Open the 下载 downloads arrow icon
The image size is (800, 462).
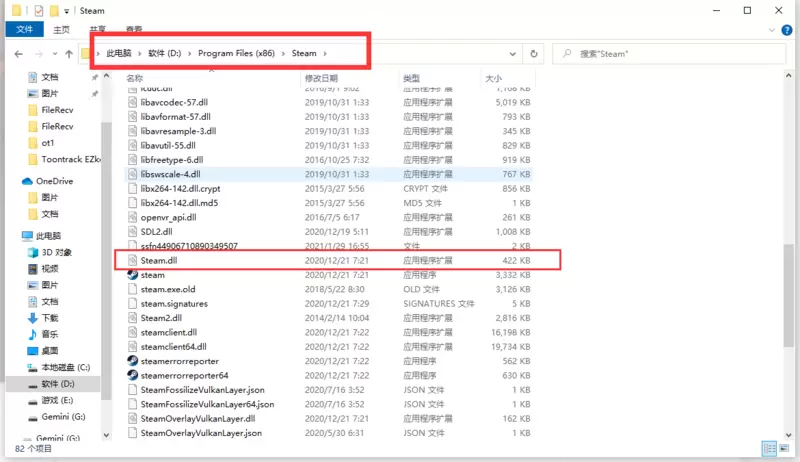point(33,318)
